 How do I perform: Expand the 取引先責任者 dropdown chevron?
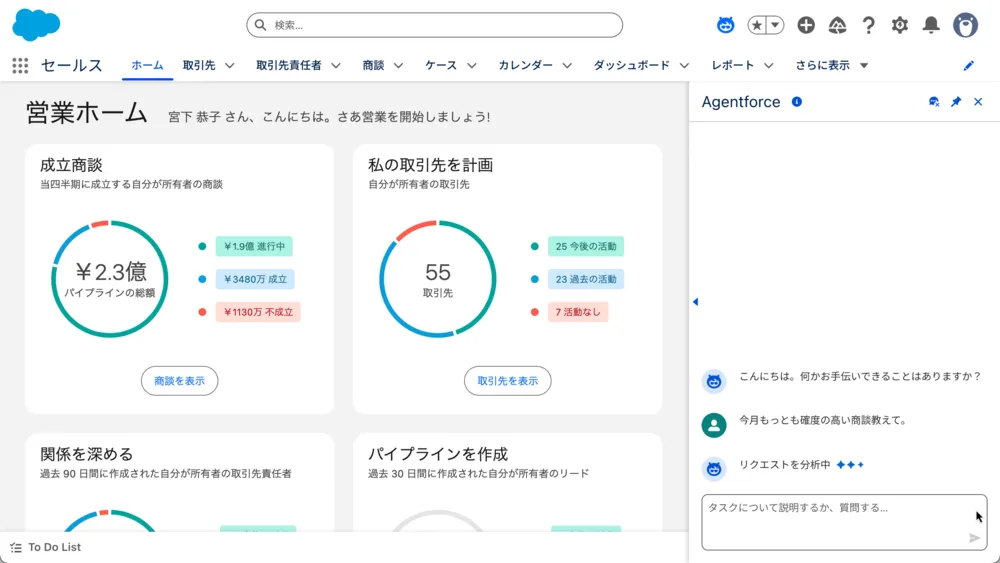click(x=335, y=65)
